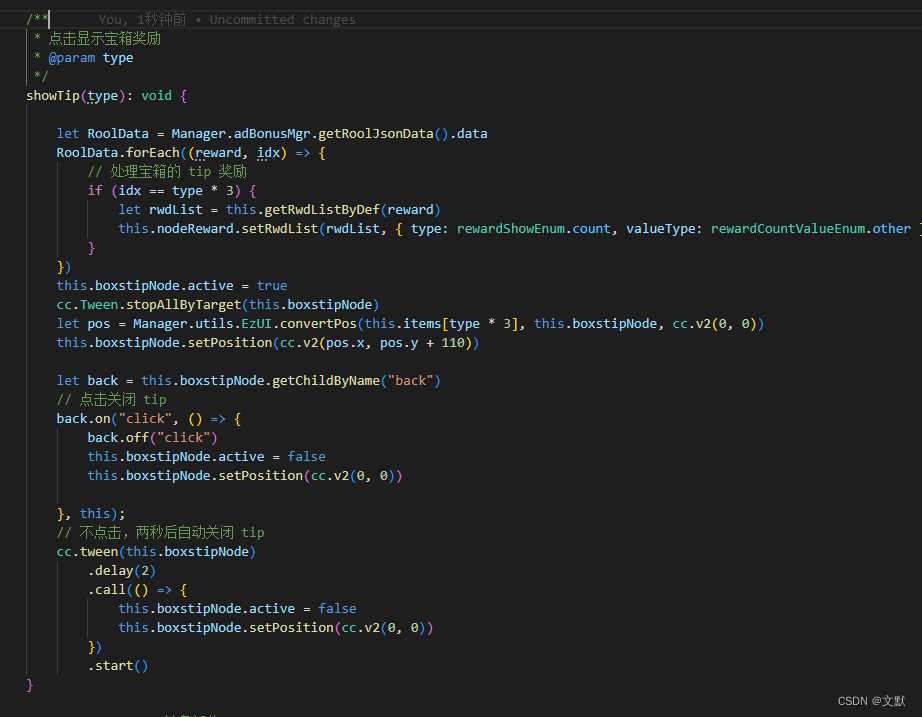
Task: Click 'rewardCountValueEnum' identifier
Action: [788, 229]
